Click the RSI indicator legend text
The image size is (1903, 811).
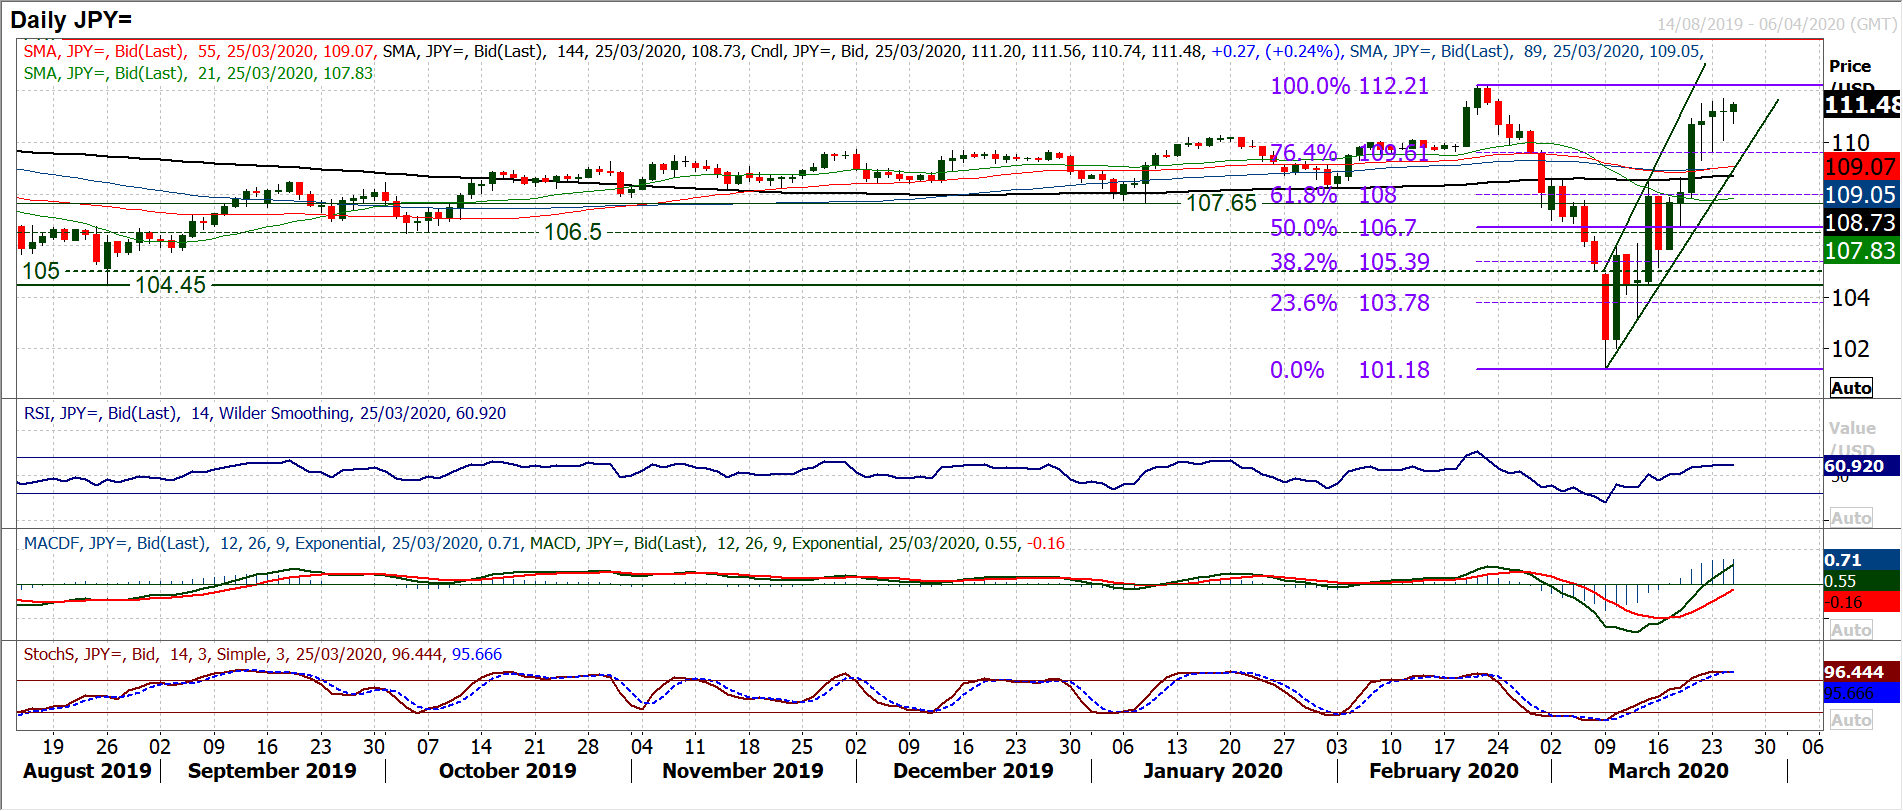click(265, 413)
